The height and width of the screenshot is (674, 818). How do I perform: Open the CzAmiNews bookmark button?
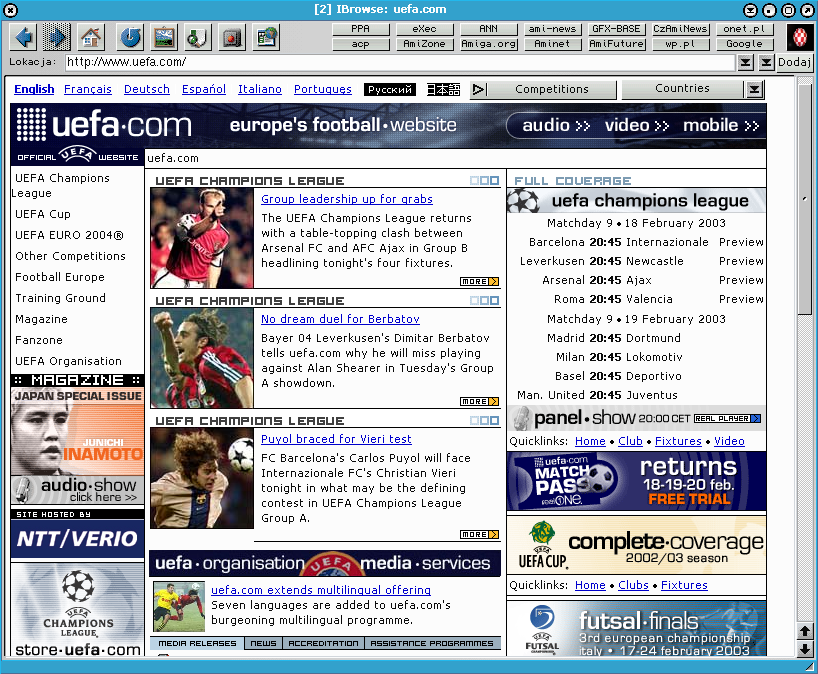click(680, 29)
